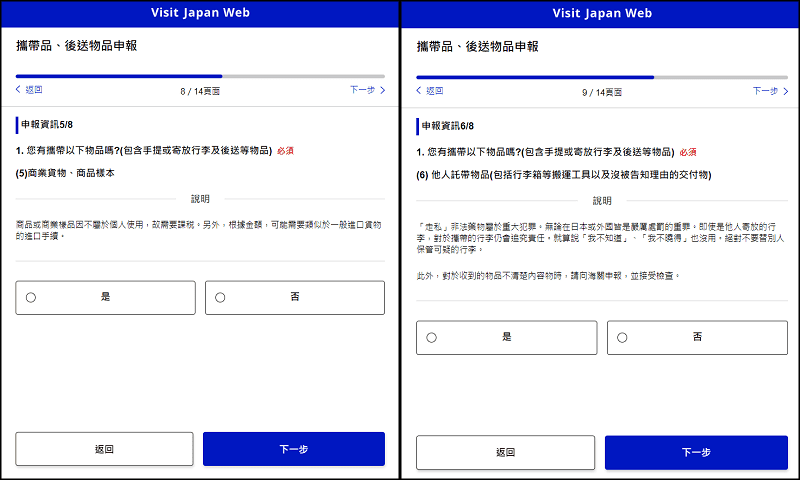The width and height of the screenshot is (800, 480).
Task: Select 否 radio on page 9 entrusted items
Action: click(622, 338)
